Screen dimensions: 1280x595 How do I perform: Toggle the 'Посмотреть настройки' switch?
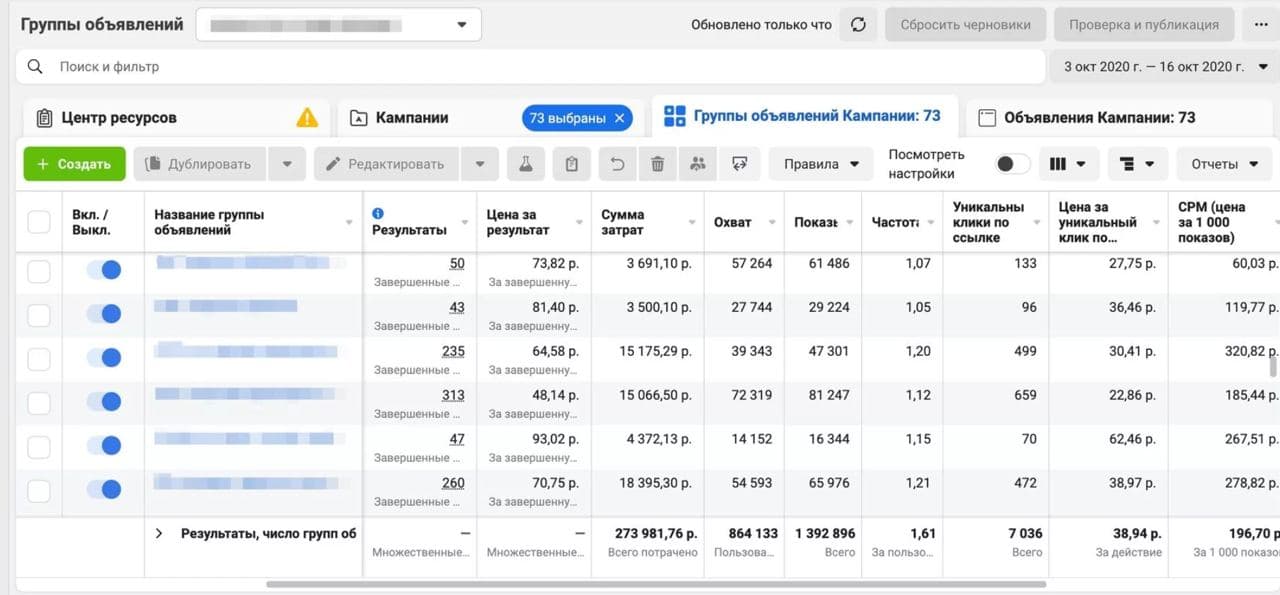click(x=1012, y=164)
